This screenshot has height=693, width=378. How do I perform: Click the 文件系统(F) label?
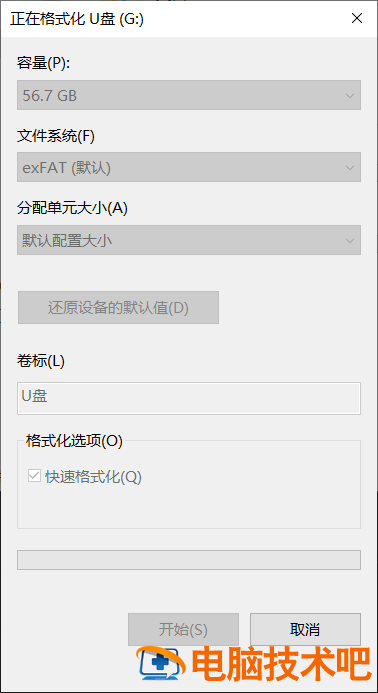(x=56, y=136)
